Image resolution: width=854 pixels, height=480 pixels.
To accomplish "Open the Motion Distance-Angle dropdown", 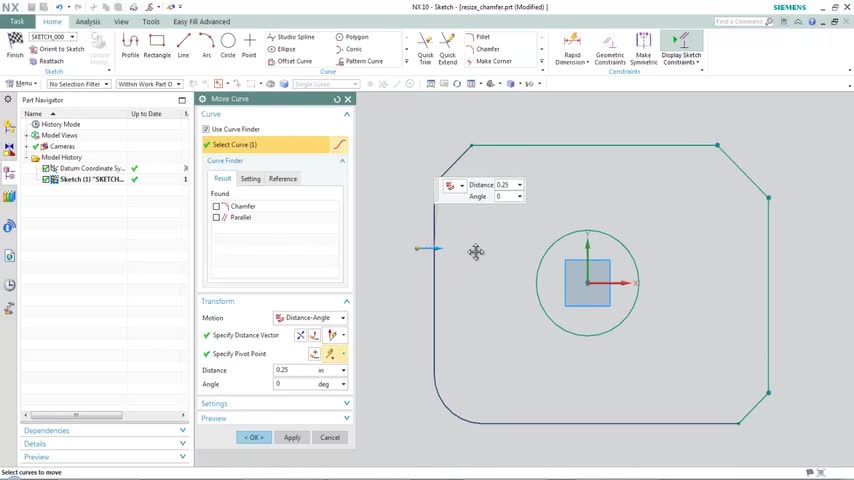I will pyautogui.click(x=310, y=318).
